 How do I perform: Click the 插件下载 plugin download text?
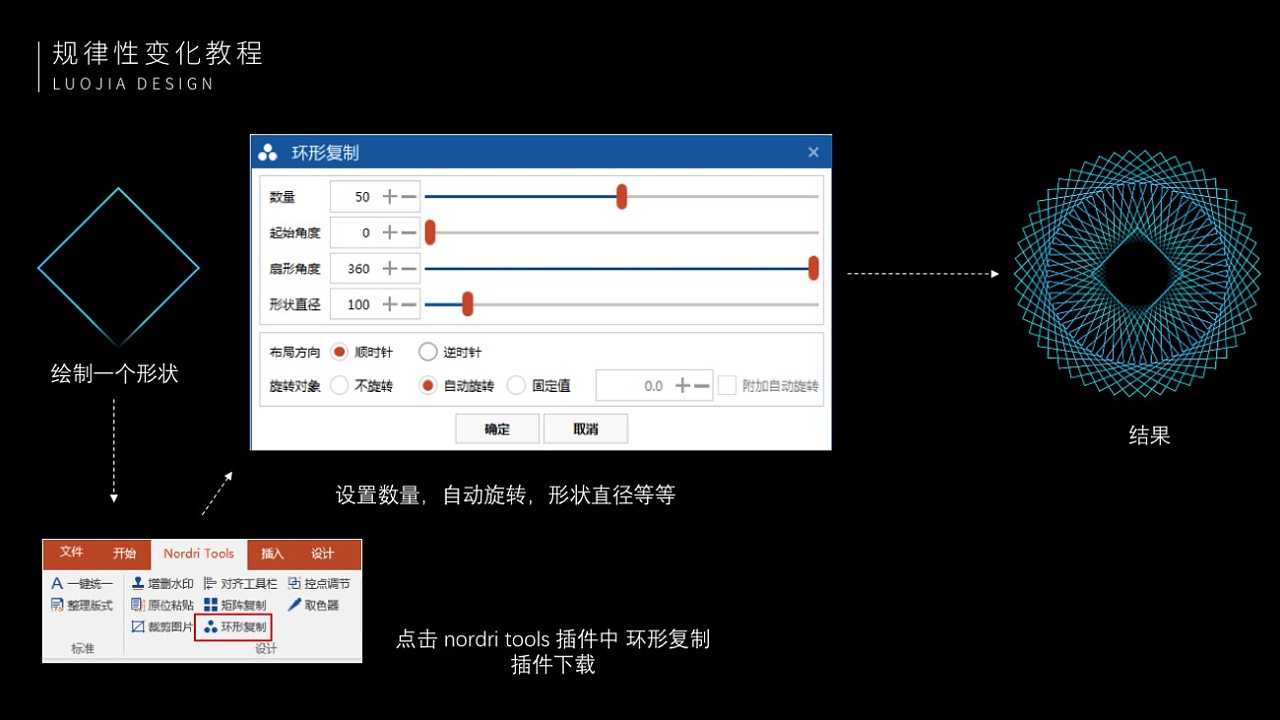(553, 665)
